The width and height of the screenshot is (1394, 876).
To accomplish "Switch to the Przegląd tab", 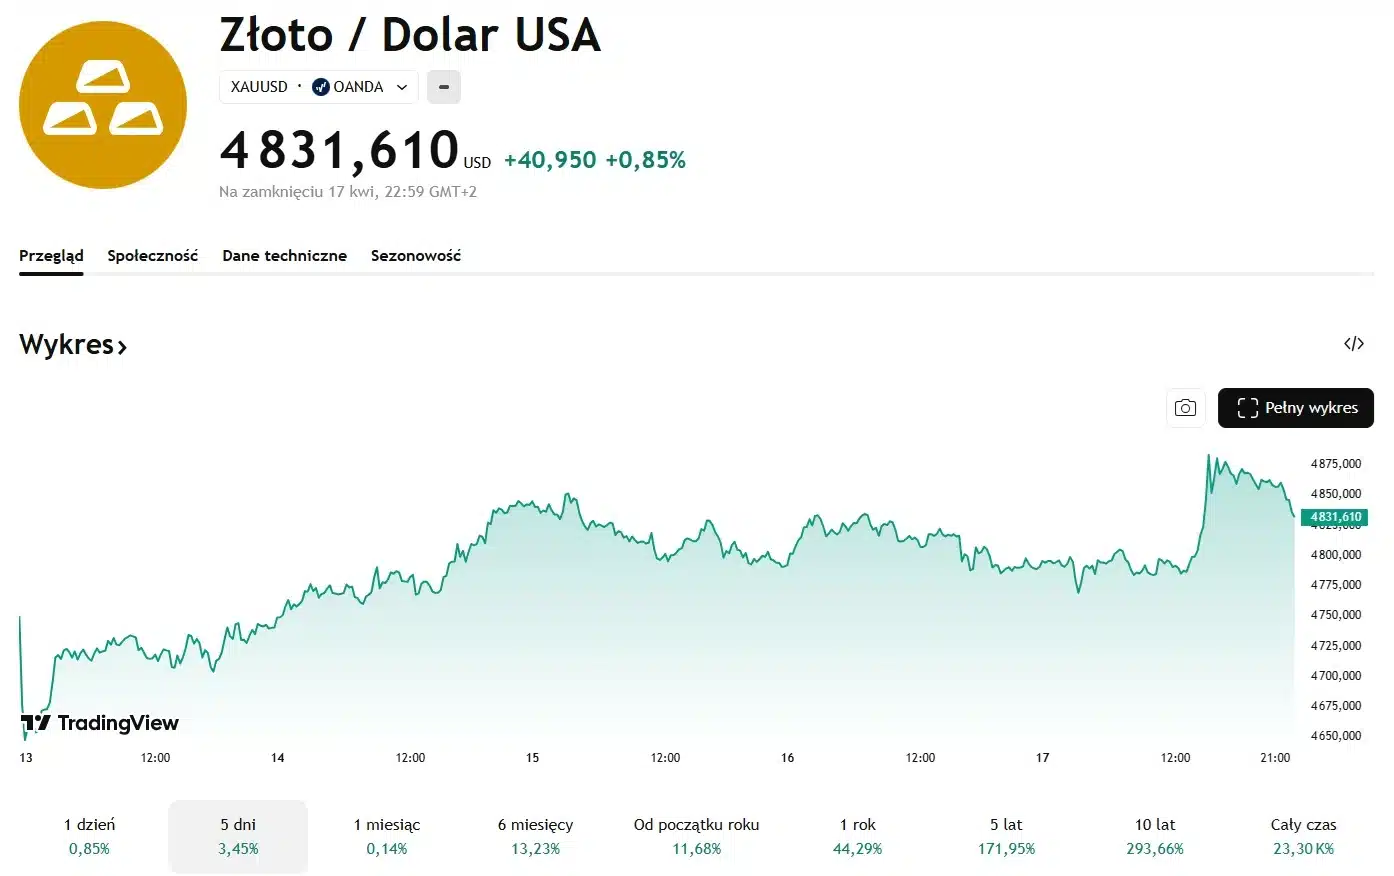I will pos(51,256).
